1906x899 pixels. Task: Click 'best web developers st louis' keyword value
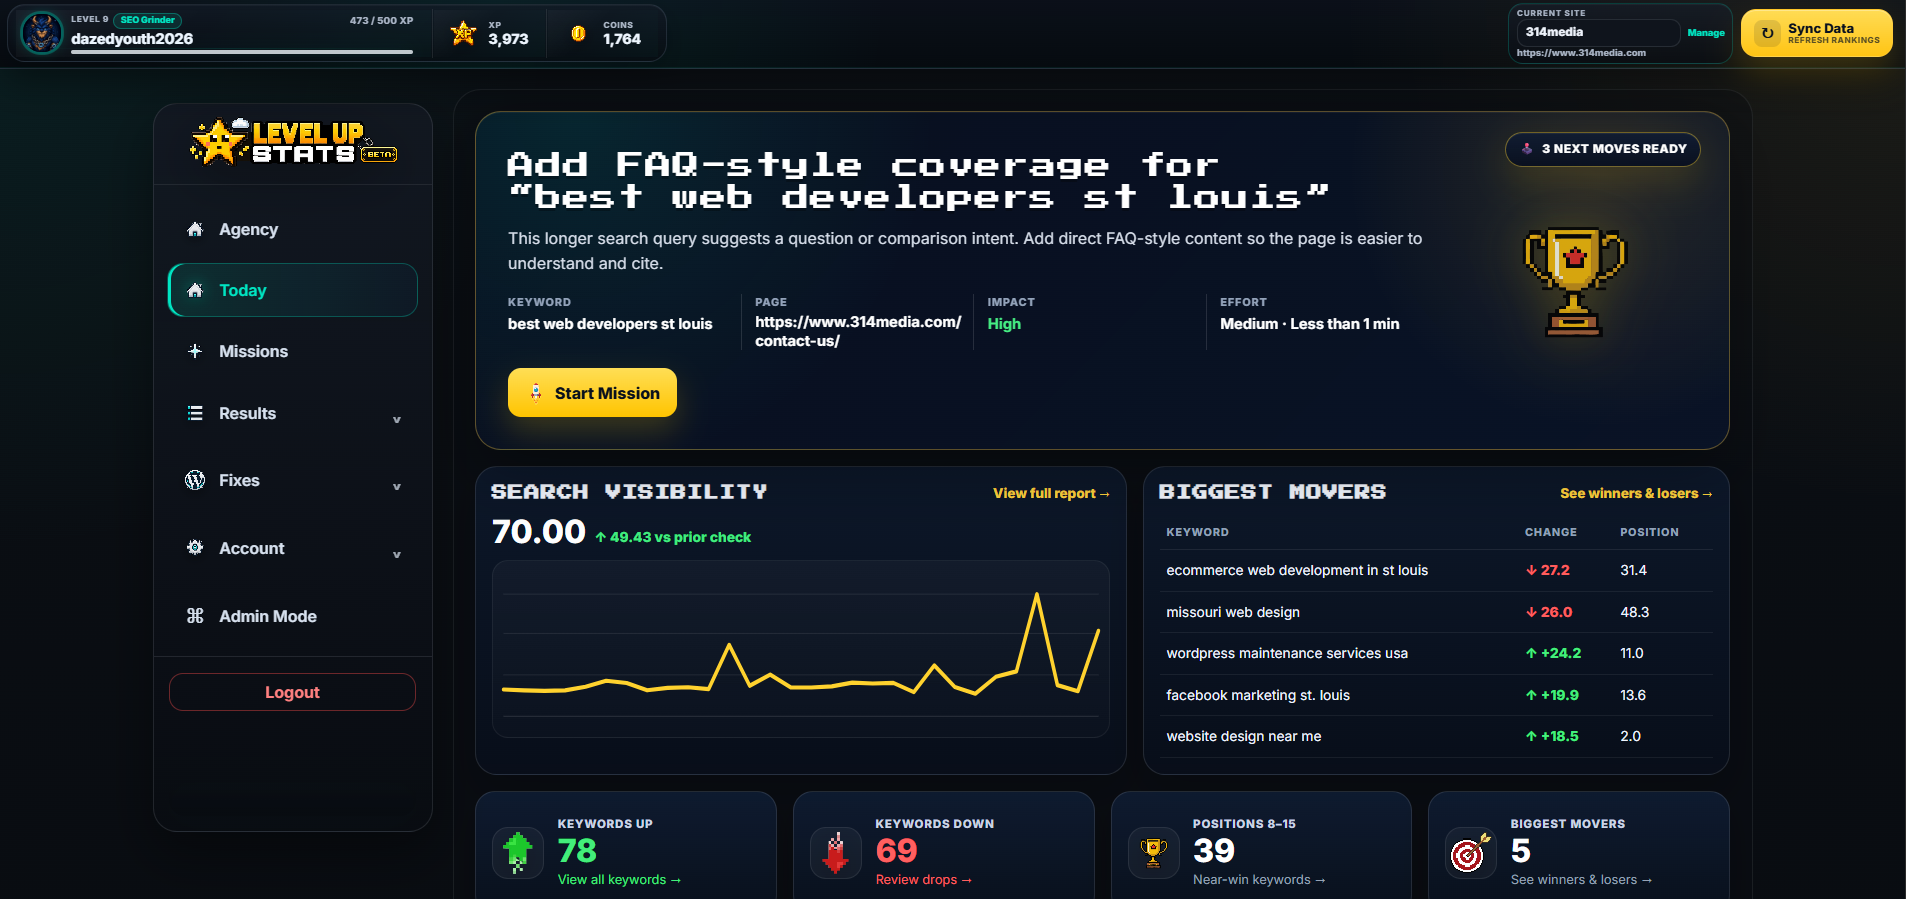[x=610, y=324]
